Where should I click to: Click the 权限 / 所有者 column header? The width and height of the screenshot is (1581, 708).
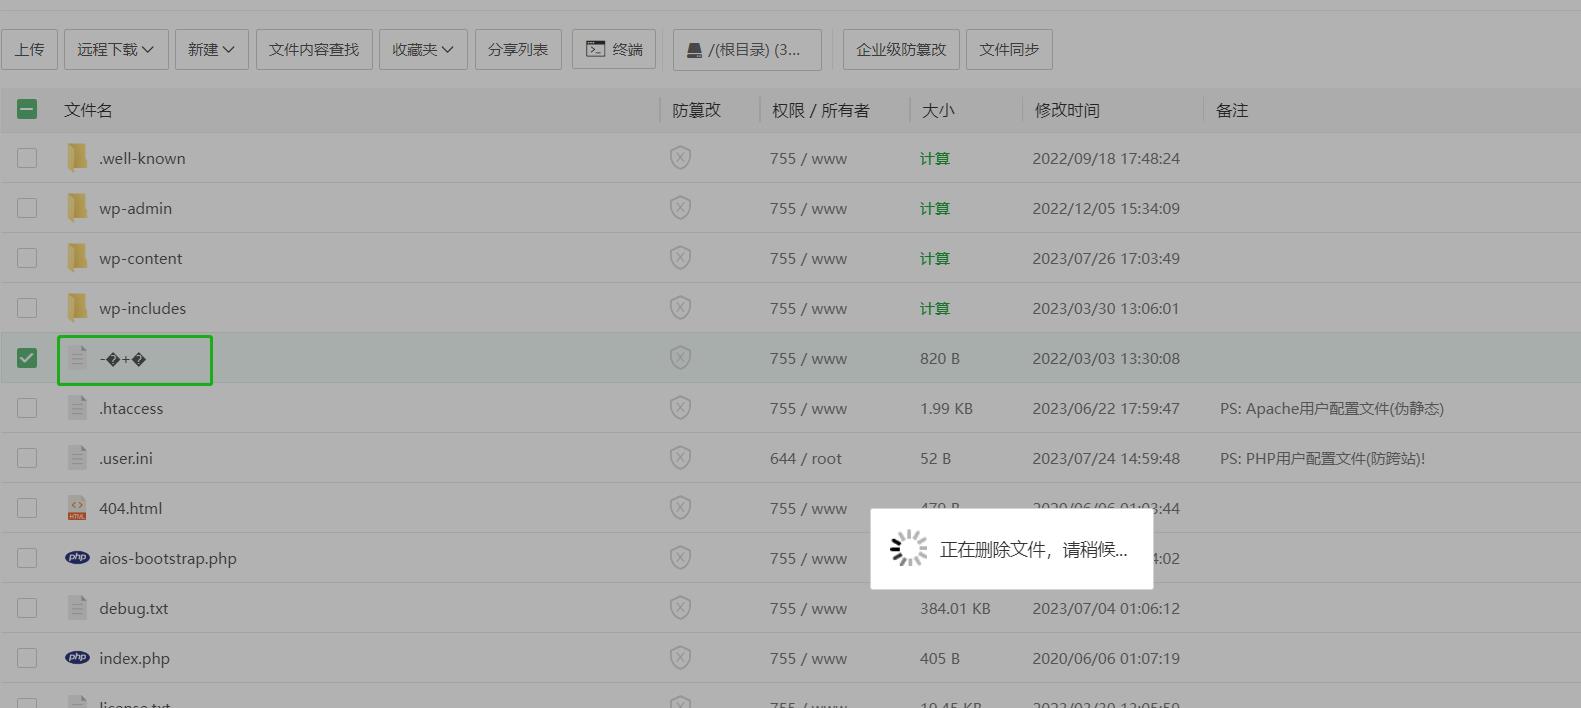click(821, 110)
